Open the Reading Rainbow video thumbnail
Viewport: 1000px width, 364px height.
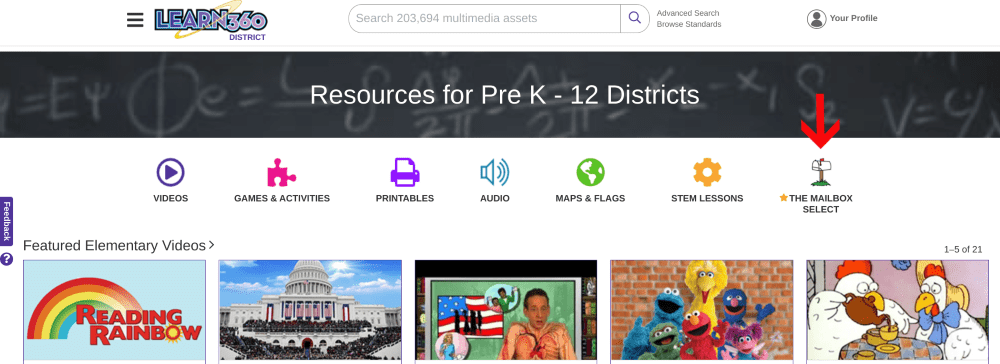click(115, 312)
